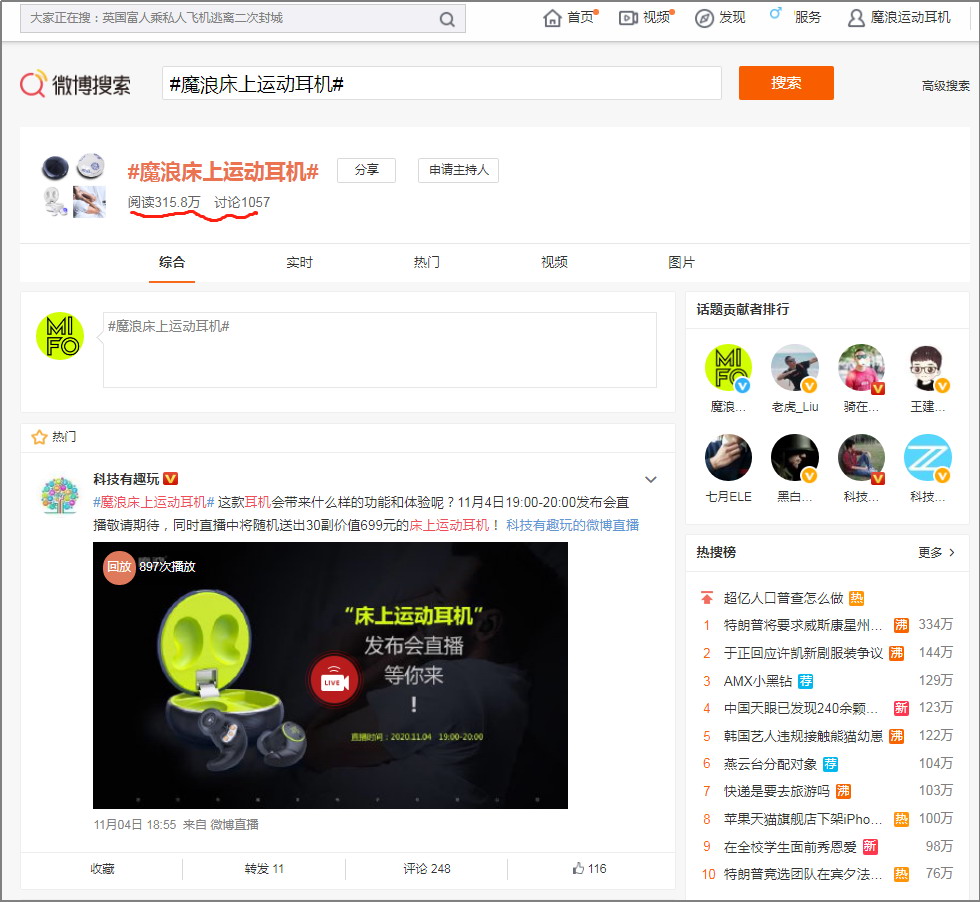Click the #魔浪床上运动耳机# hashtag in post
980x902 pixels.
point(154,502)
